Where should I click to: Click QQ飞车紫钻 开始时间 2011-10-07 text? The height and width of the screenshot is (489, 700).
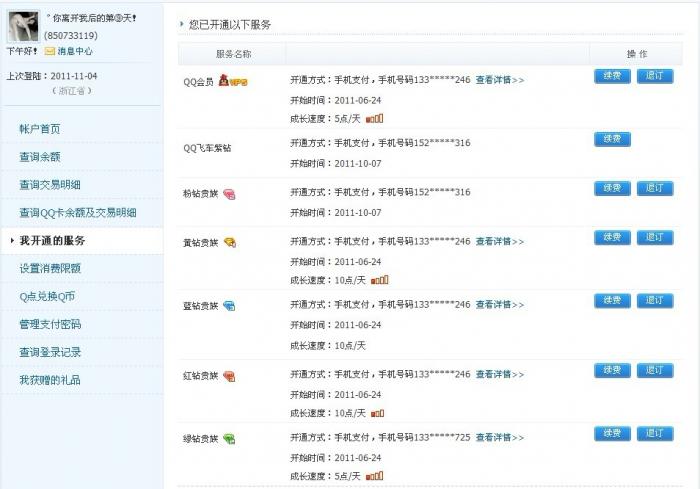(336, 164)
